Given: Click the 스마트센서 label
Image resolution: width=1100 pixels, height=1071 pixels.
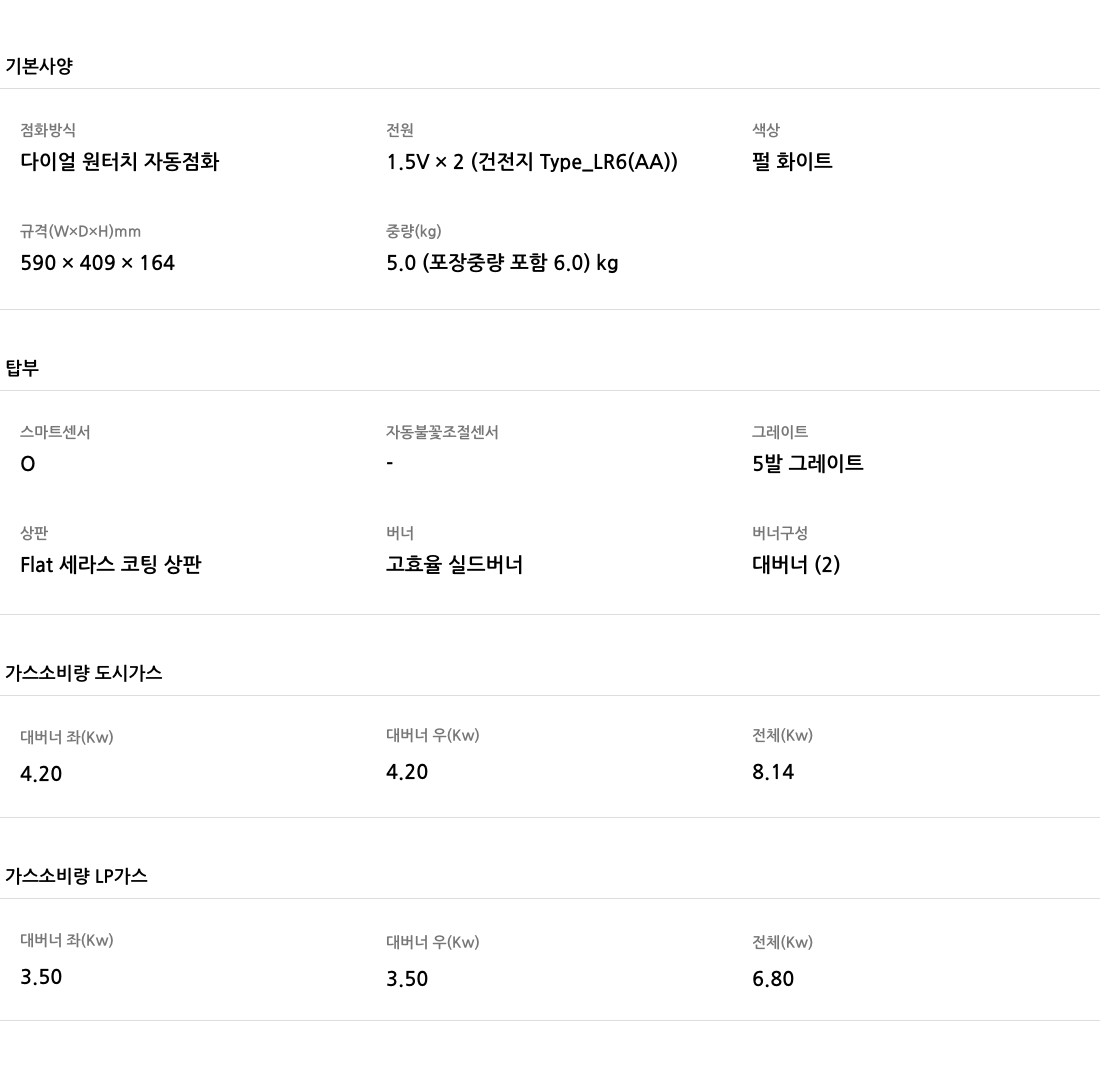Looking at the screenshot, I should coord(55,432).
